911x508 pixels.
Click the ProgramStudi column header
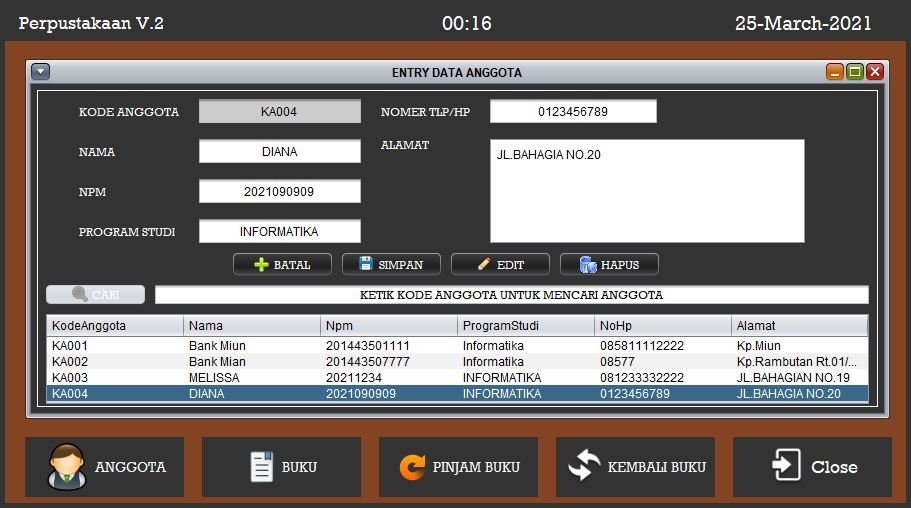[525, 326]
